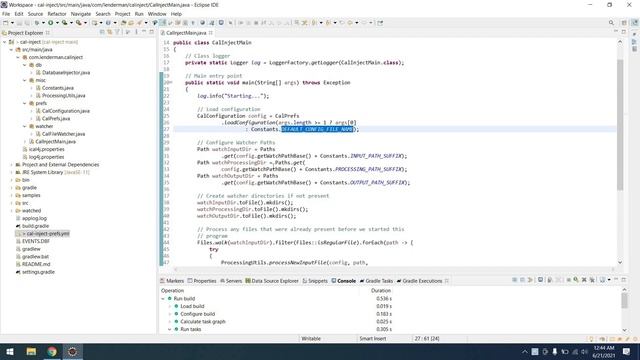Viewport: 640px width, 360px height.
Task: Click the Eclipse taskbar icon
Action: pos(72,351)
